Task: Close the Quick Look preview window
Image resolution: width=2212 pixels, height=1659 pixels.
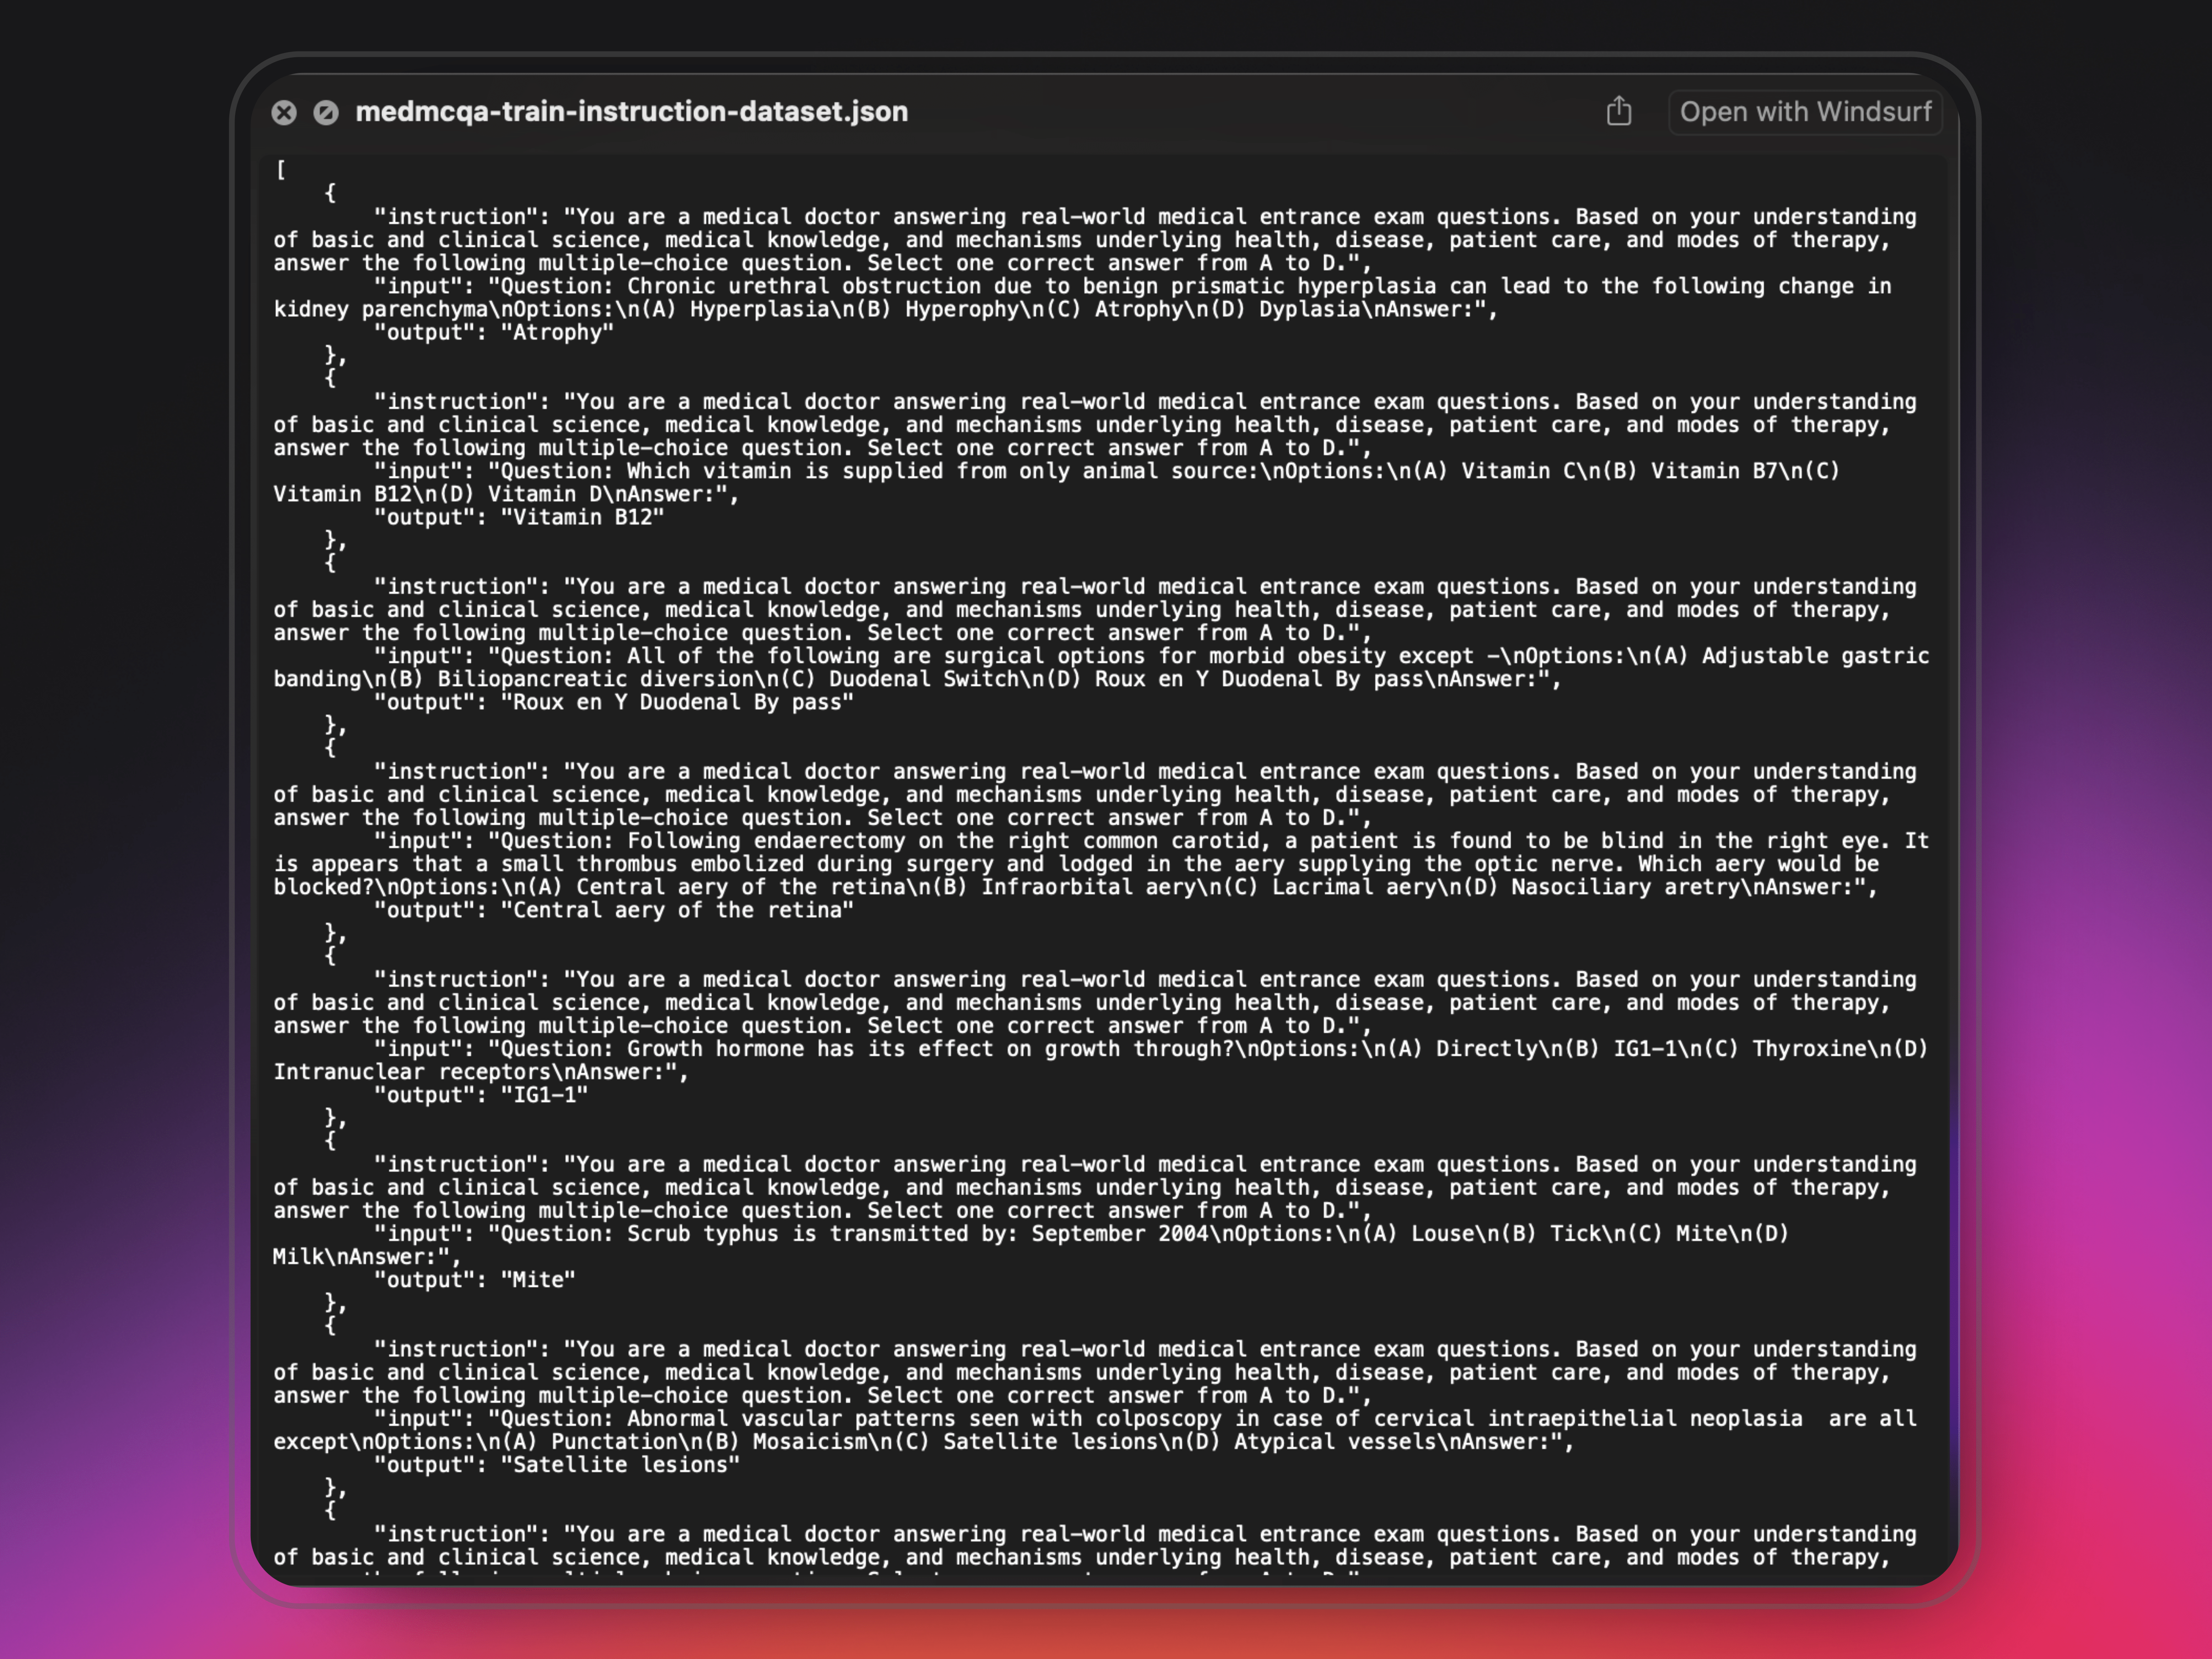Action: click(284, 112)
